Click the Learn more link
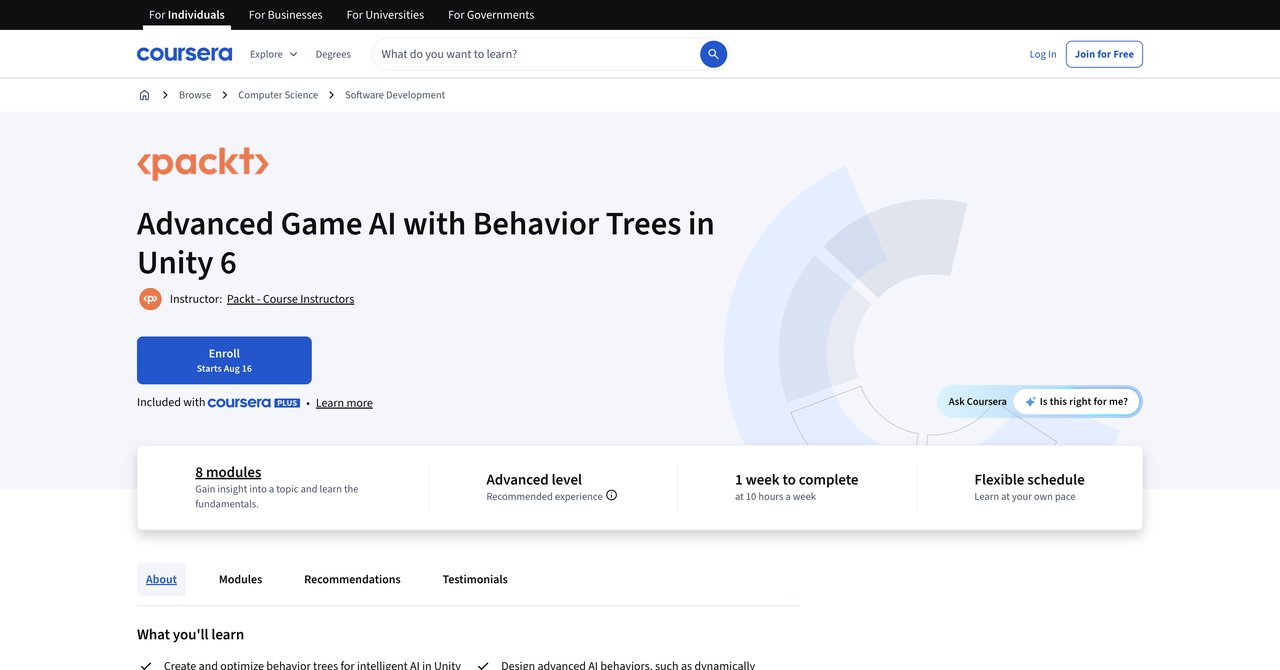The image size is (1280, 670). point(344,403)
